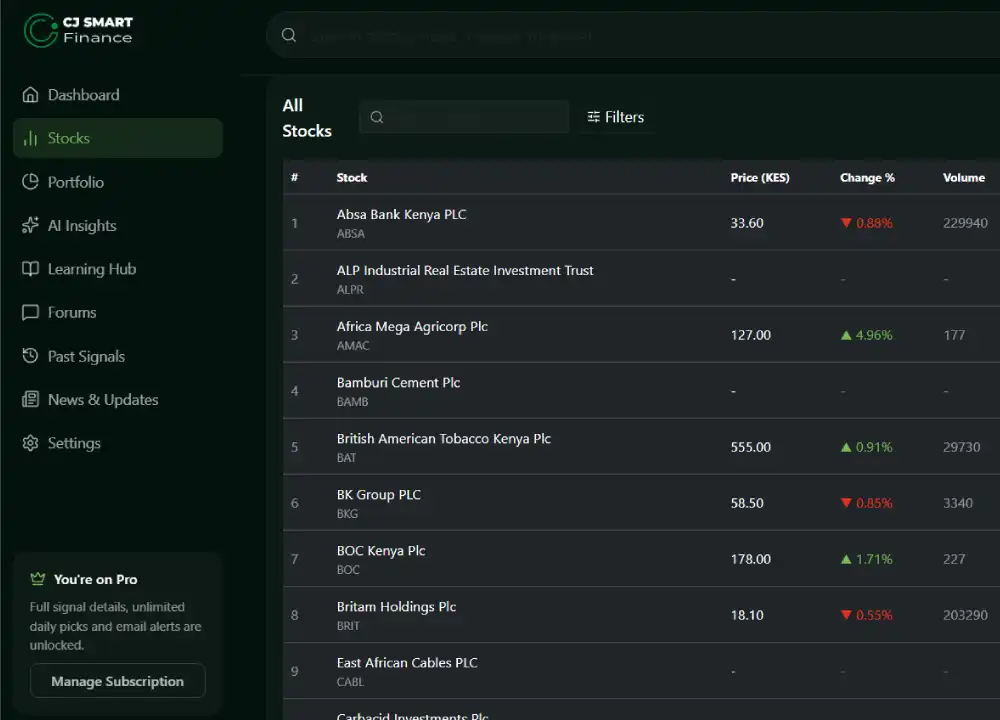This screenshot has width=1000, height=720.
Task: Sort by the Price (KES) column header
Action: coord(760,177)
